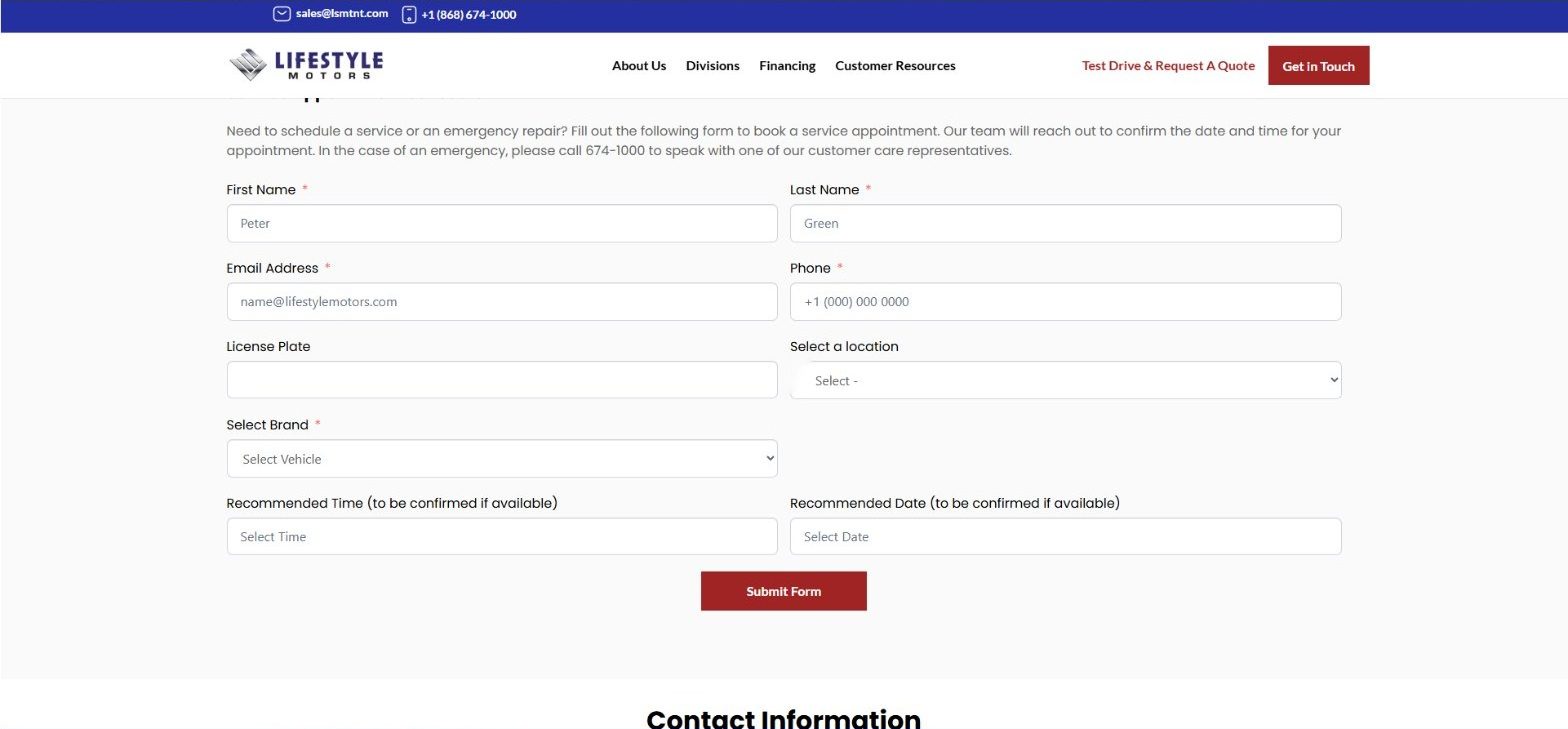Image resolution: width=1568 pixels, height=729 pixels.
Task: Click the envelope email icon
Action: pos(282,14)
